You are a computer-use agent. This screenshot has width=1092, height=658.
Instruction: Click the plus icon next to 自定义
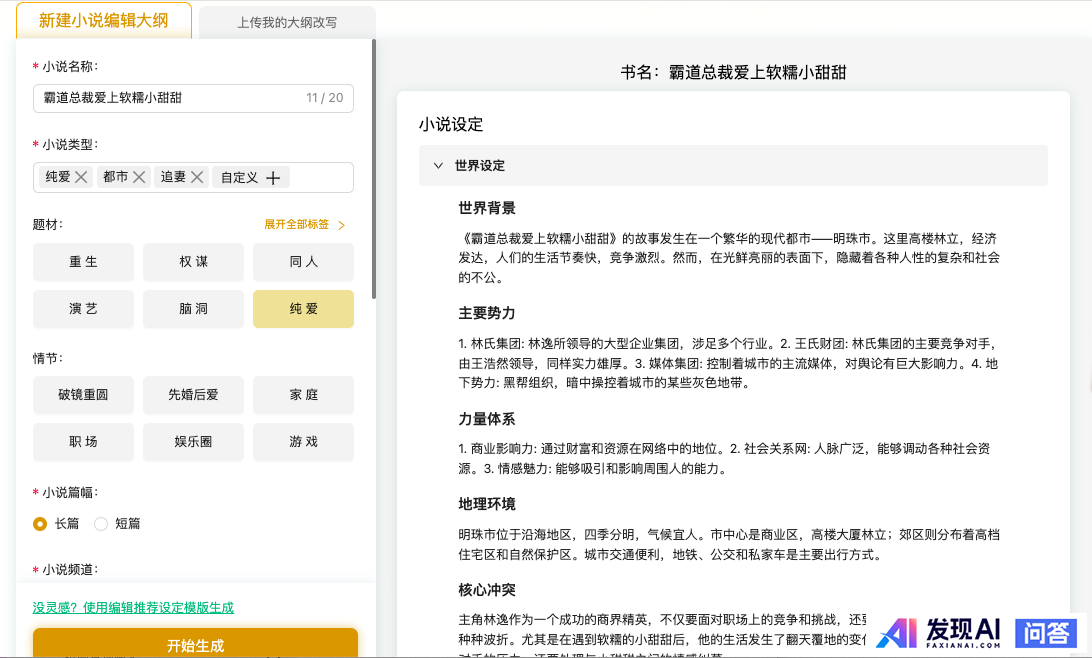[272, 178]
